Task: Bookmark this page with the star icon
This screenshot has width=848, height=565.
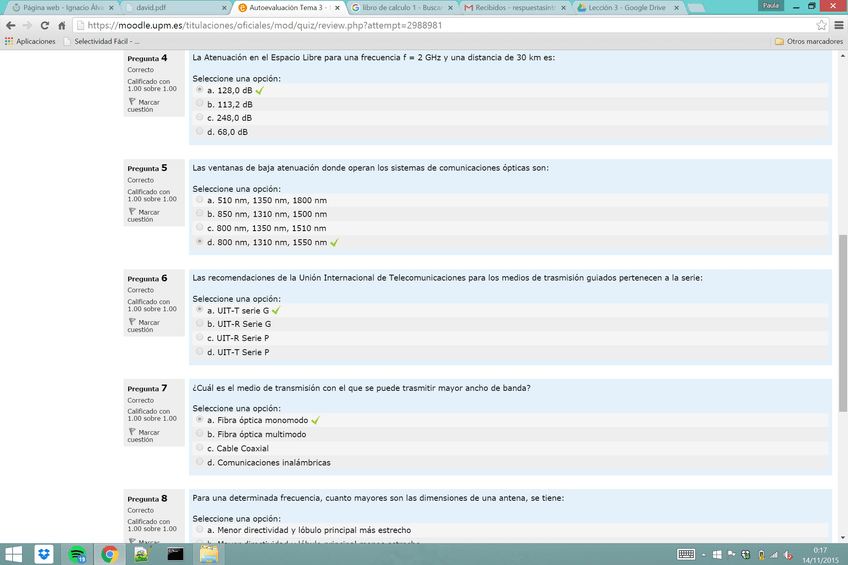Action: [821, 25]
